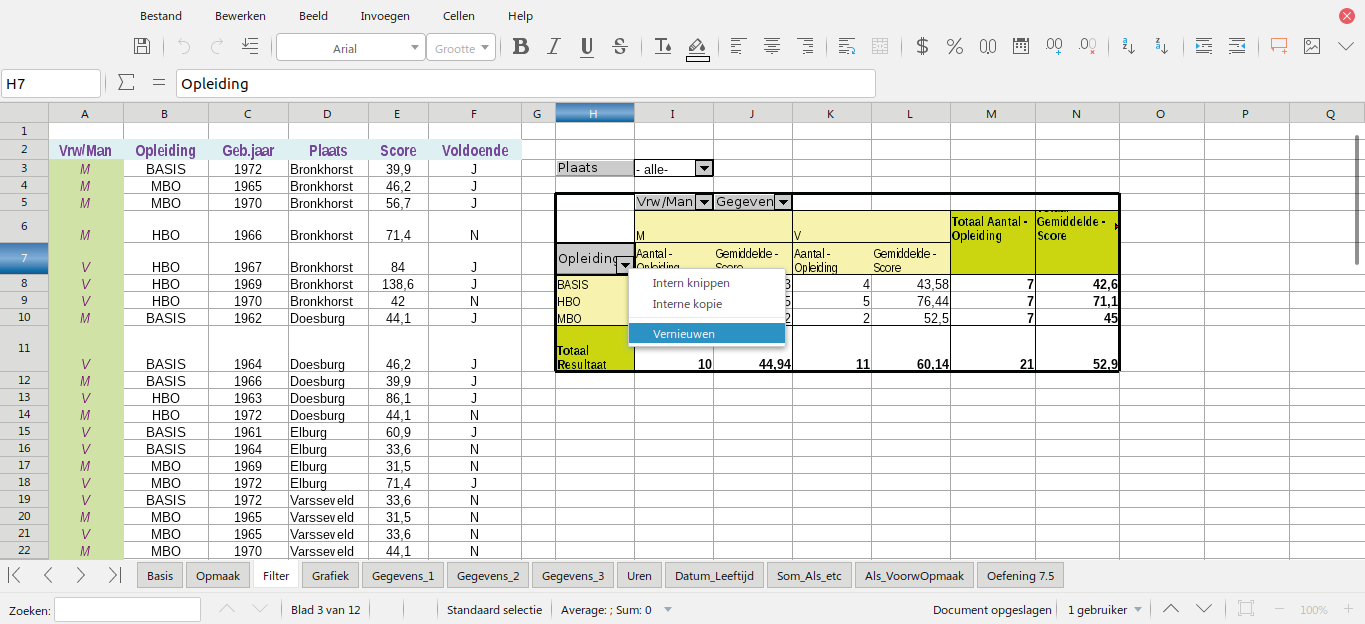
Task: Expand the Plaats filter dropdown arrow
Action: [x=704, y=169]
